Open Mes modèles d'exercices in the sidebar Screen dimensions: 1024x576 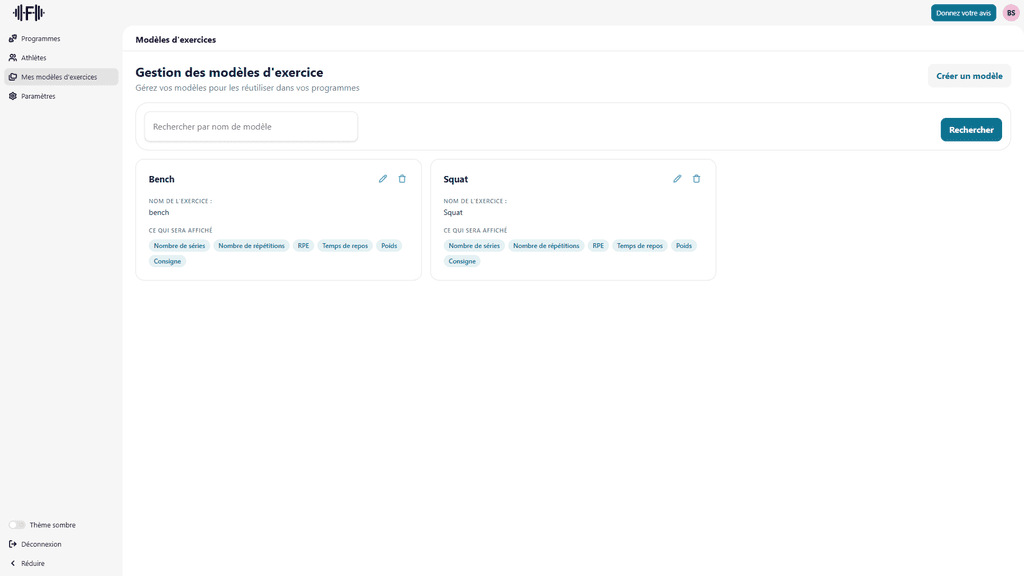pos(59,77)
